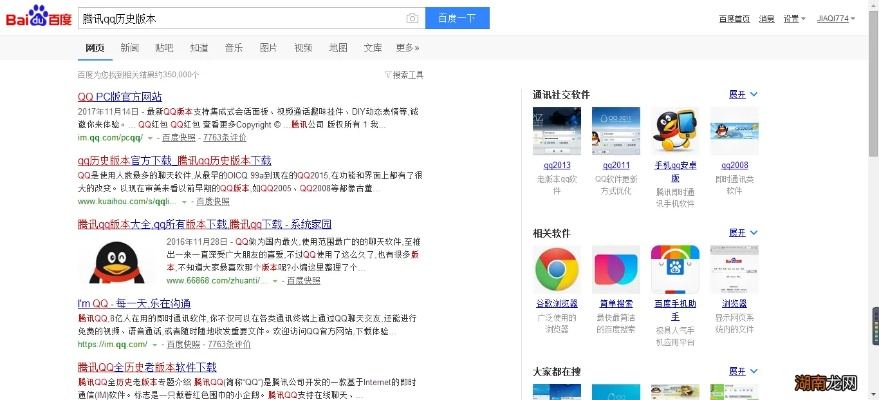The height and width of the screenshot is (400, 879).
Task: Click the camera image-search icon
Action: coord(412,18)
